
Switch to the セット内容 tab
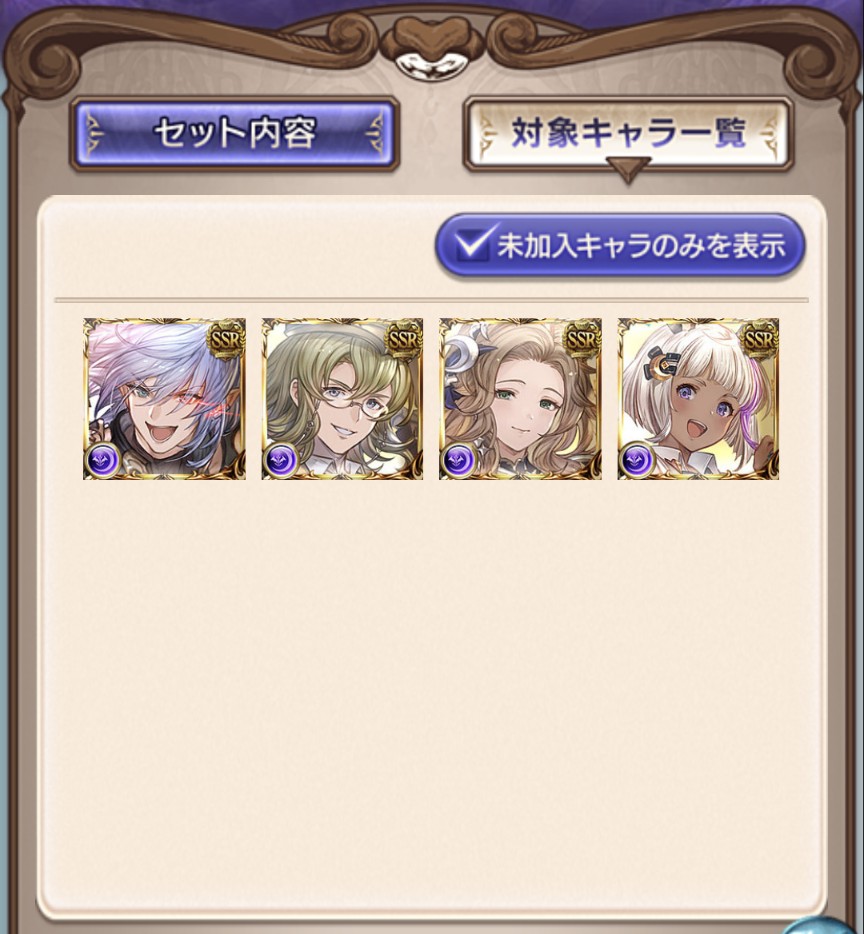click(x=234, y=133)
